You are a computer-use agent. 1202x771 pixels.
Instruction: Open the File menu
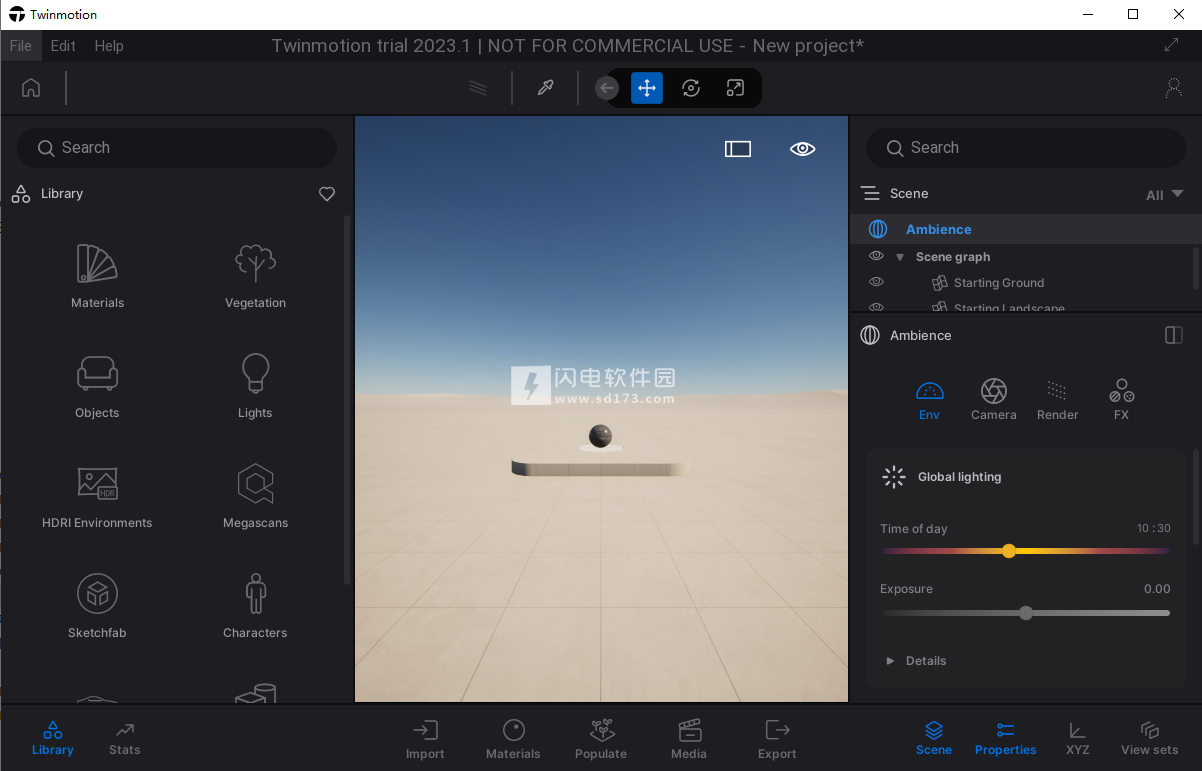(20, 46)
